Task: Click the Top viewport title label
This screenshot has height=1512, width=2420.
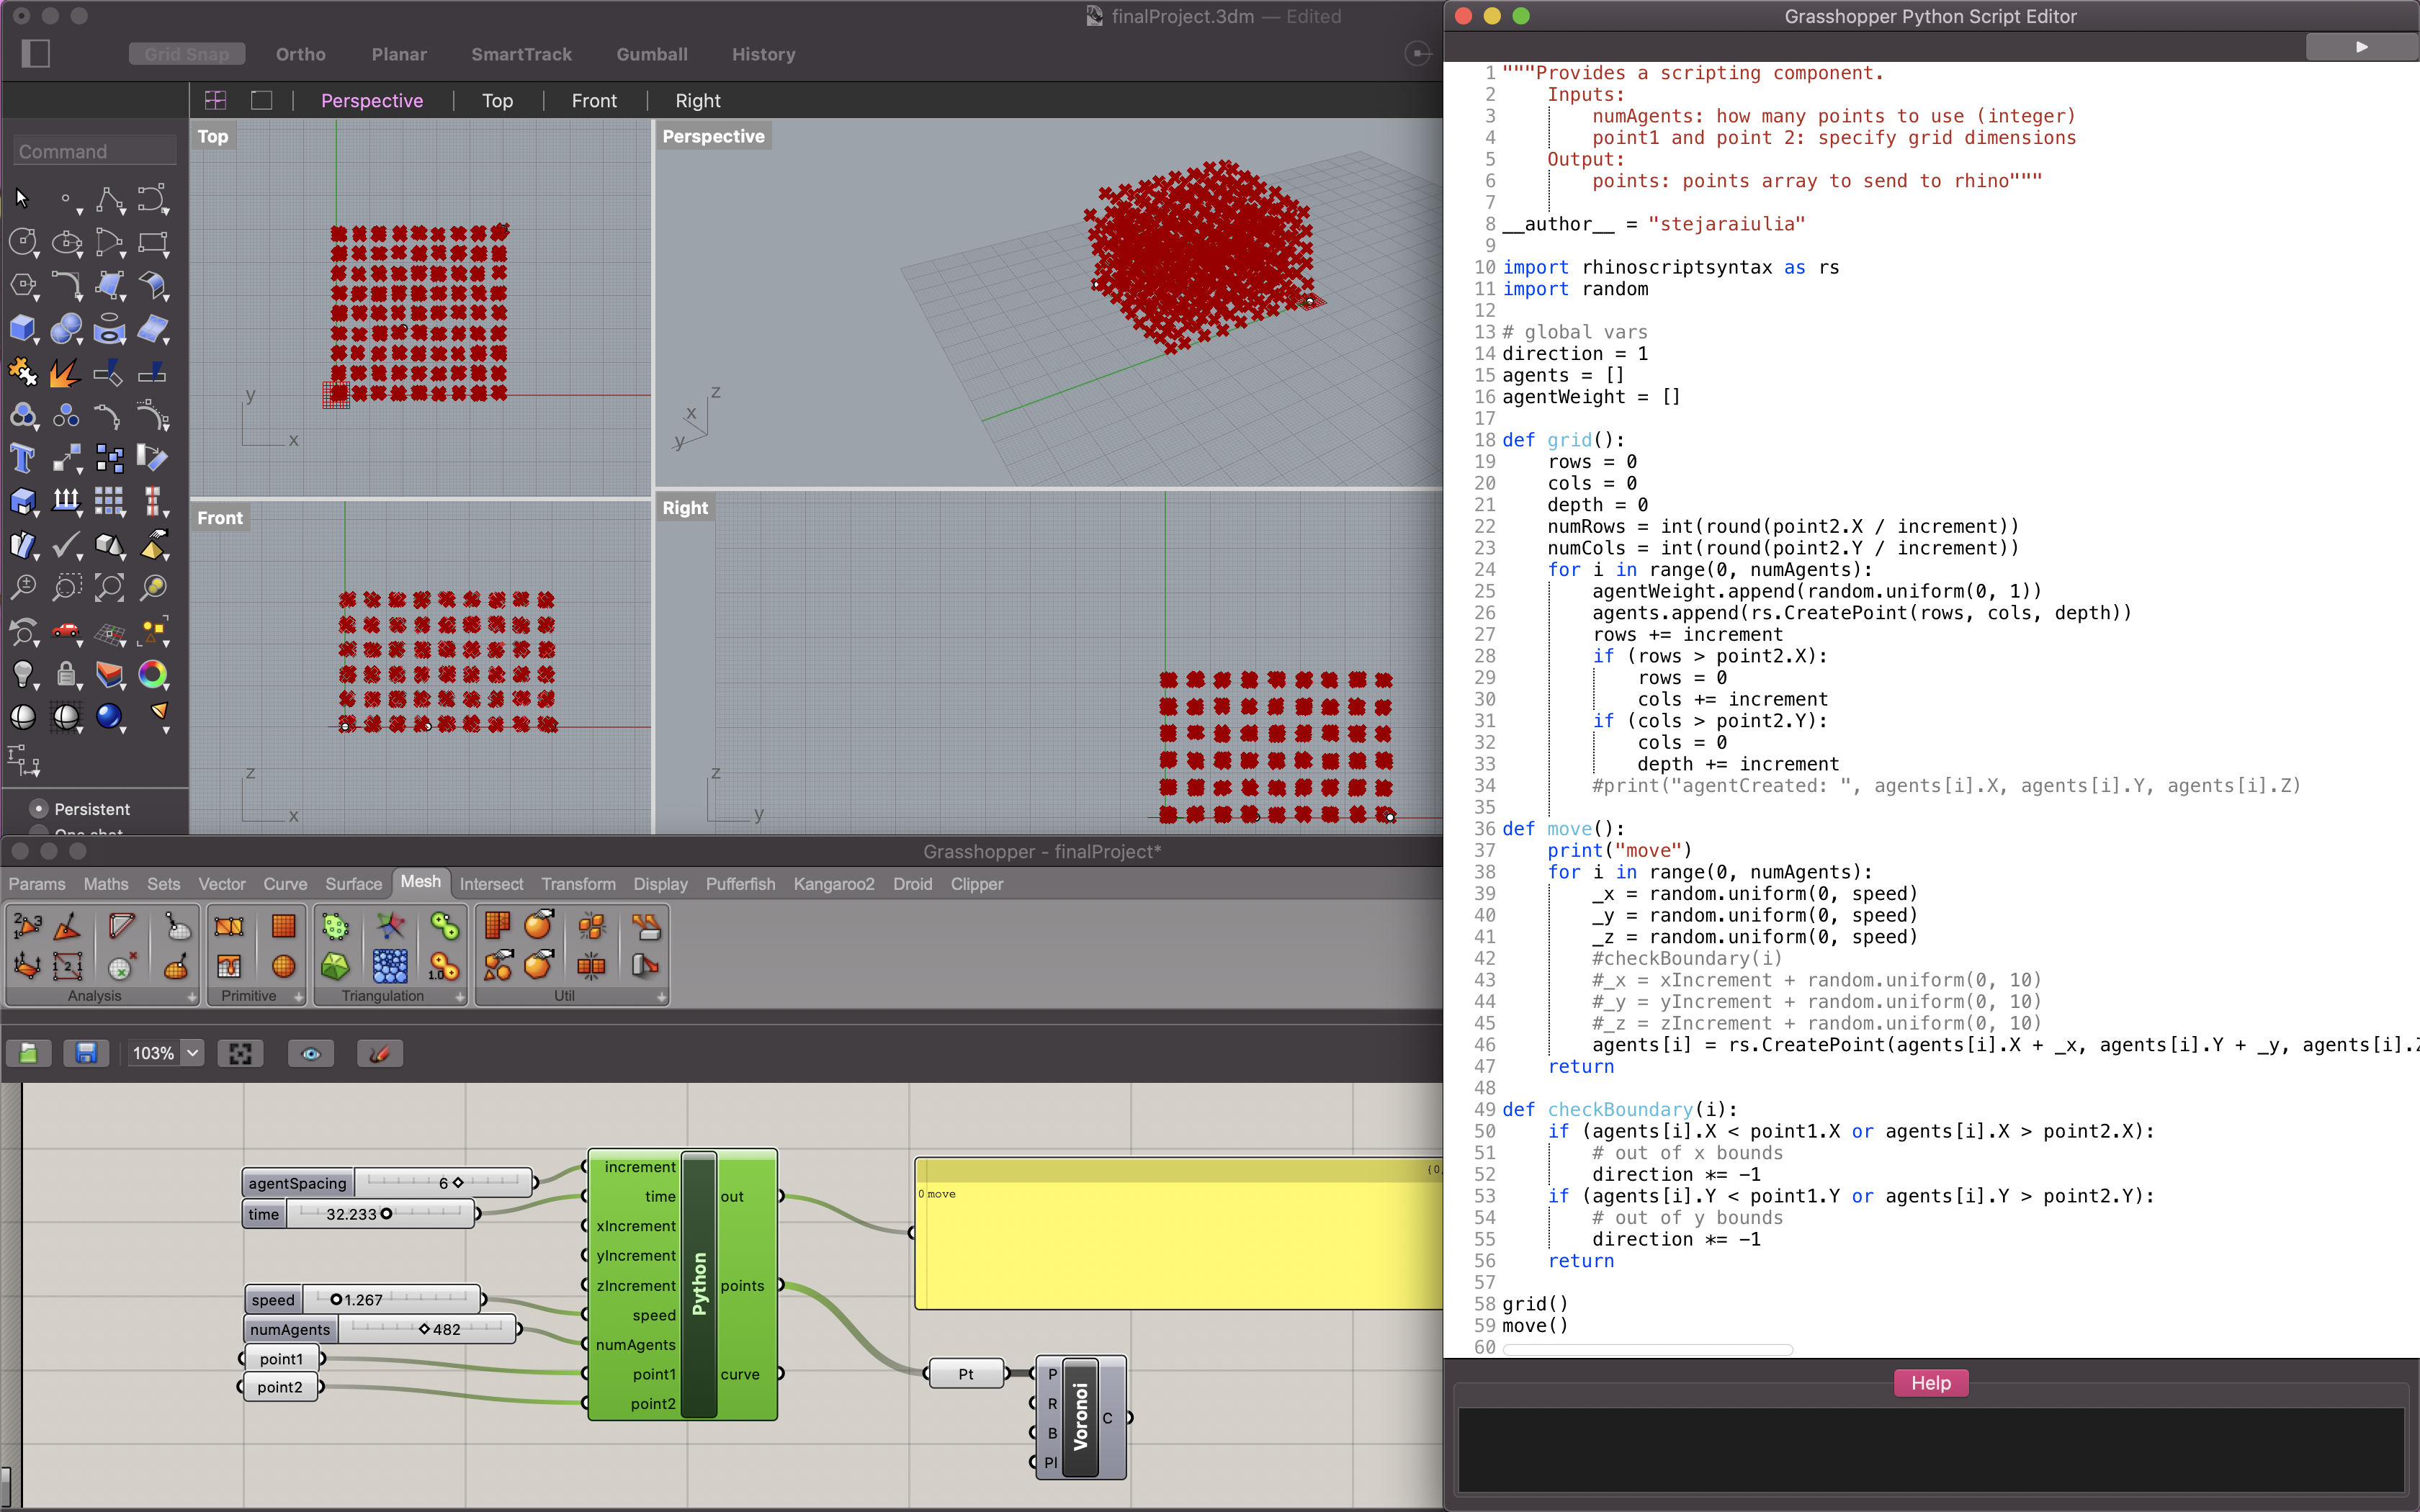Action: [212, 136]
